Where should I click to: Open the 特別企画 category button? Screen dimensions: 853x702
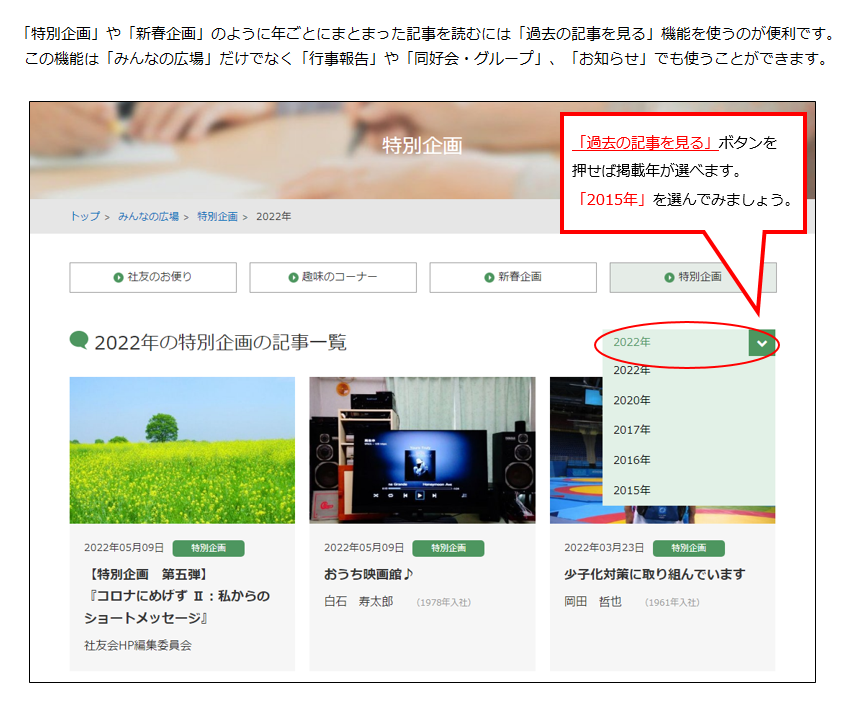tap(693, 278)
